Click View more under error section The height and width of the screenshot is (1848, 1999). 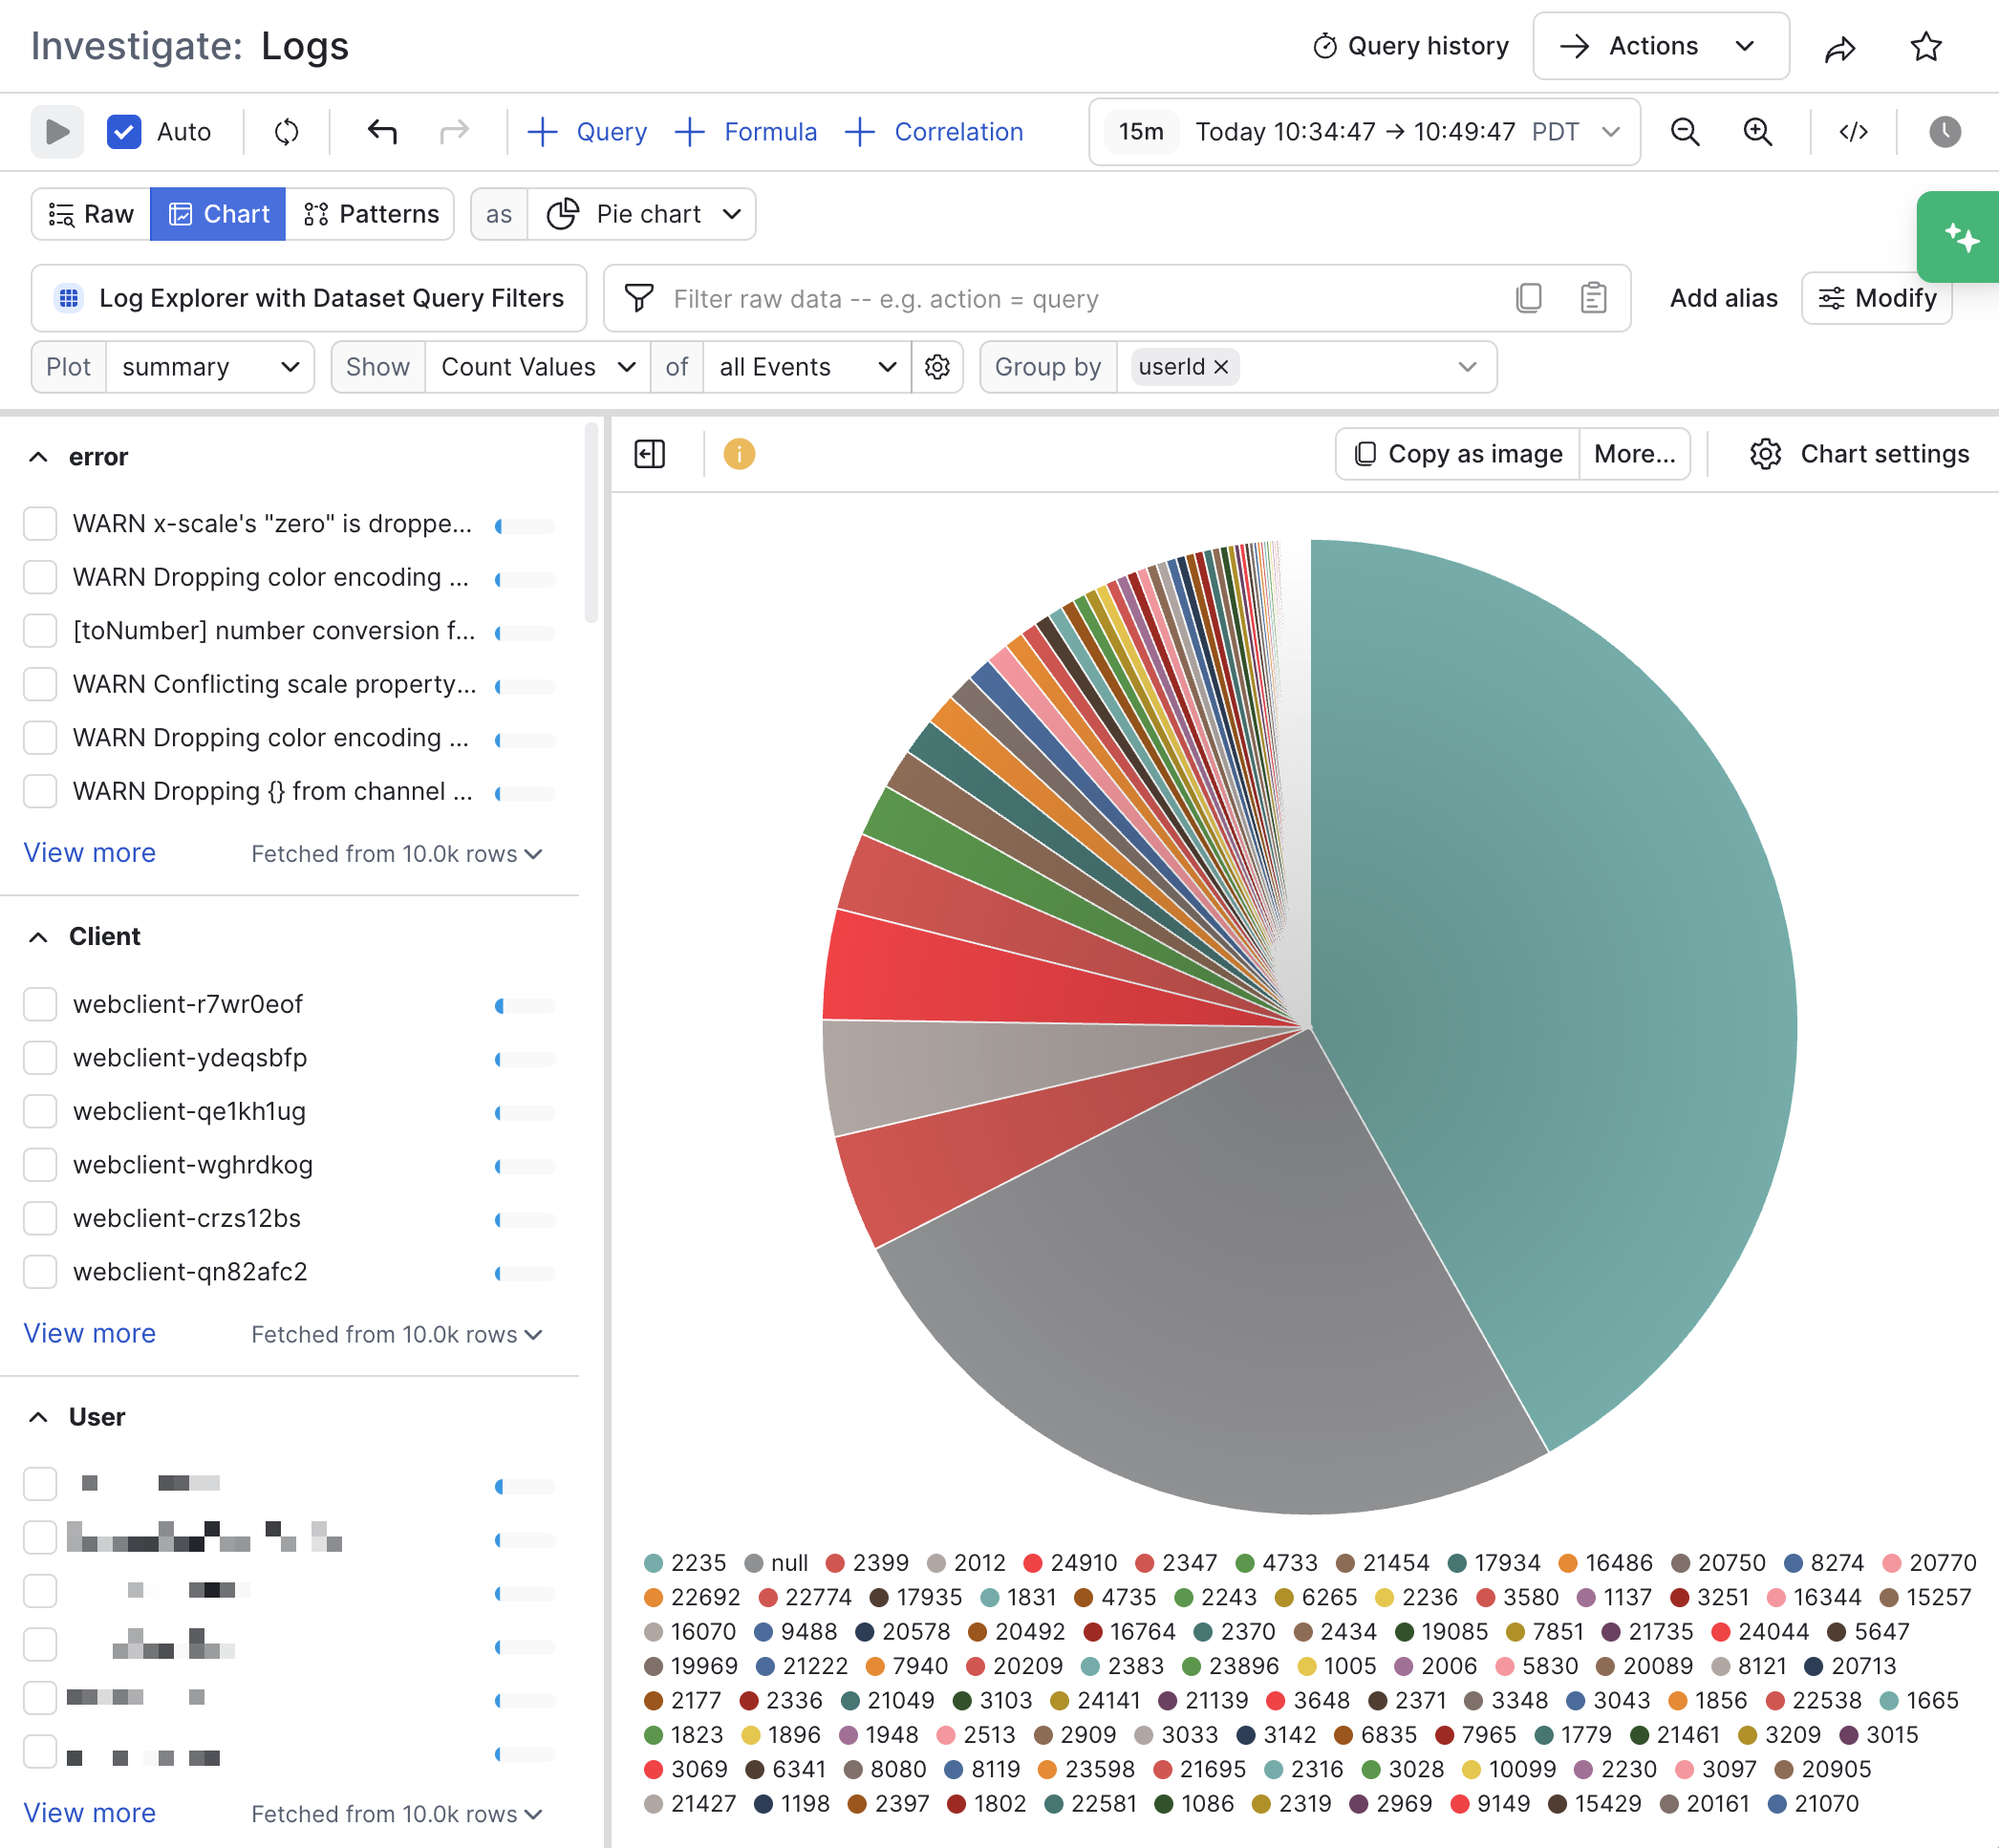pyautogui.click(x=90, y=853)
